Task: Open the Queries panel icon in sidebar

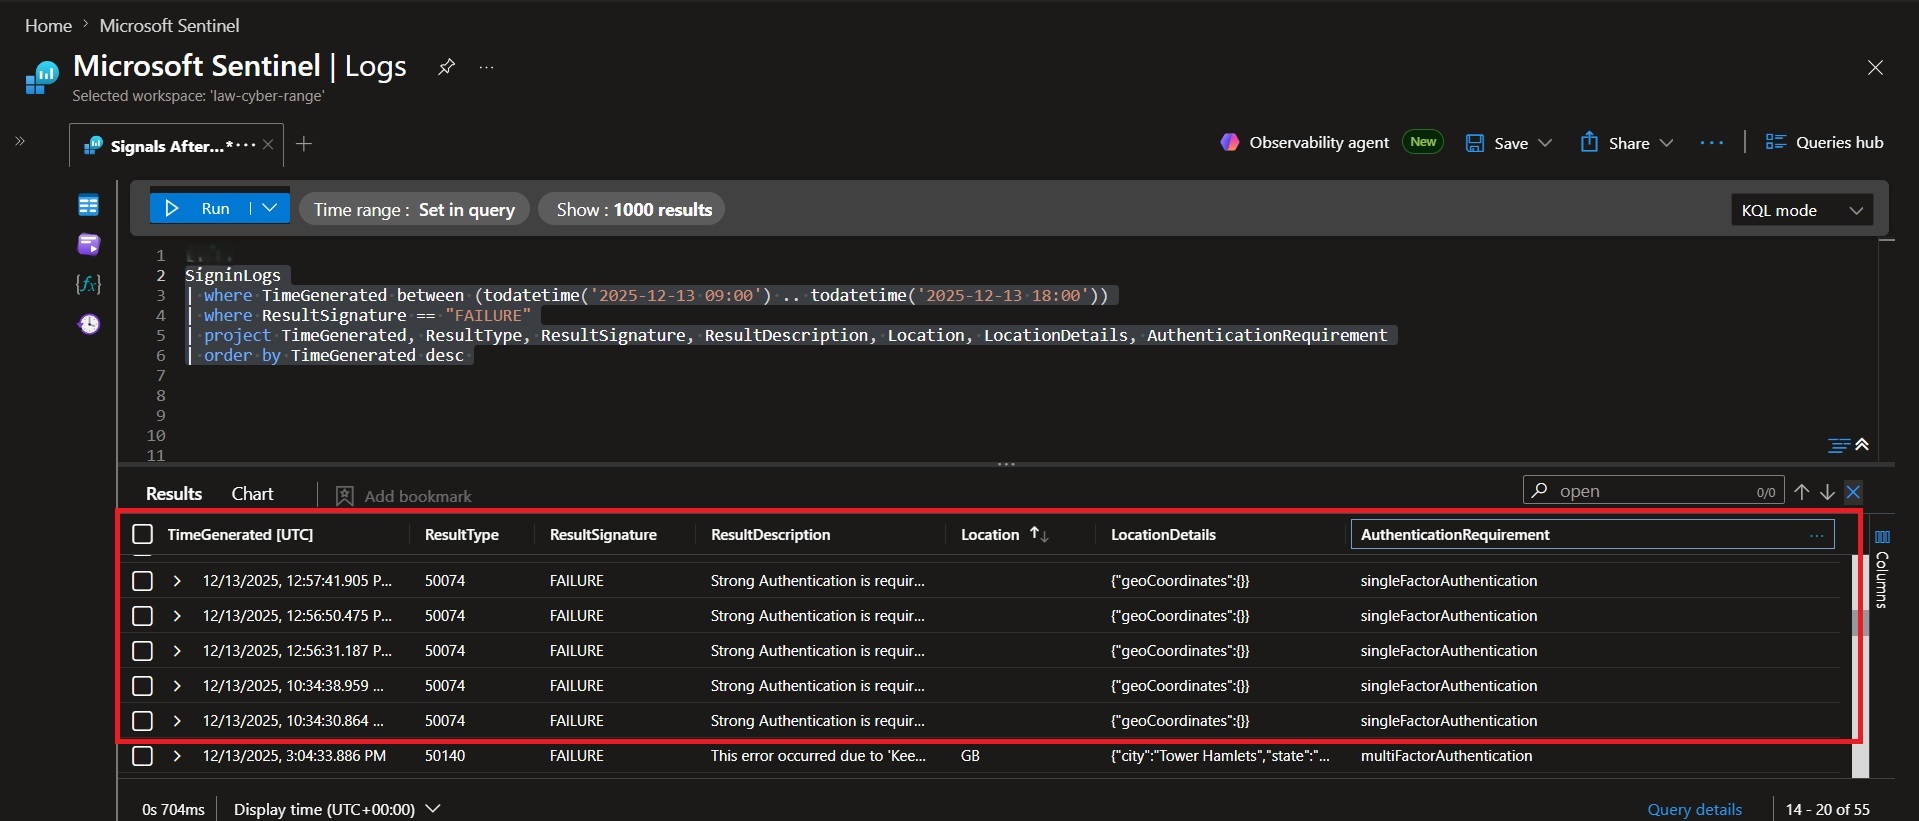Action: coord(88,245)
